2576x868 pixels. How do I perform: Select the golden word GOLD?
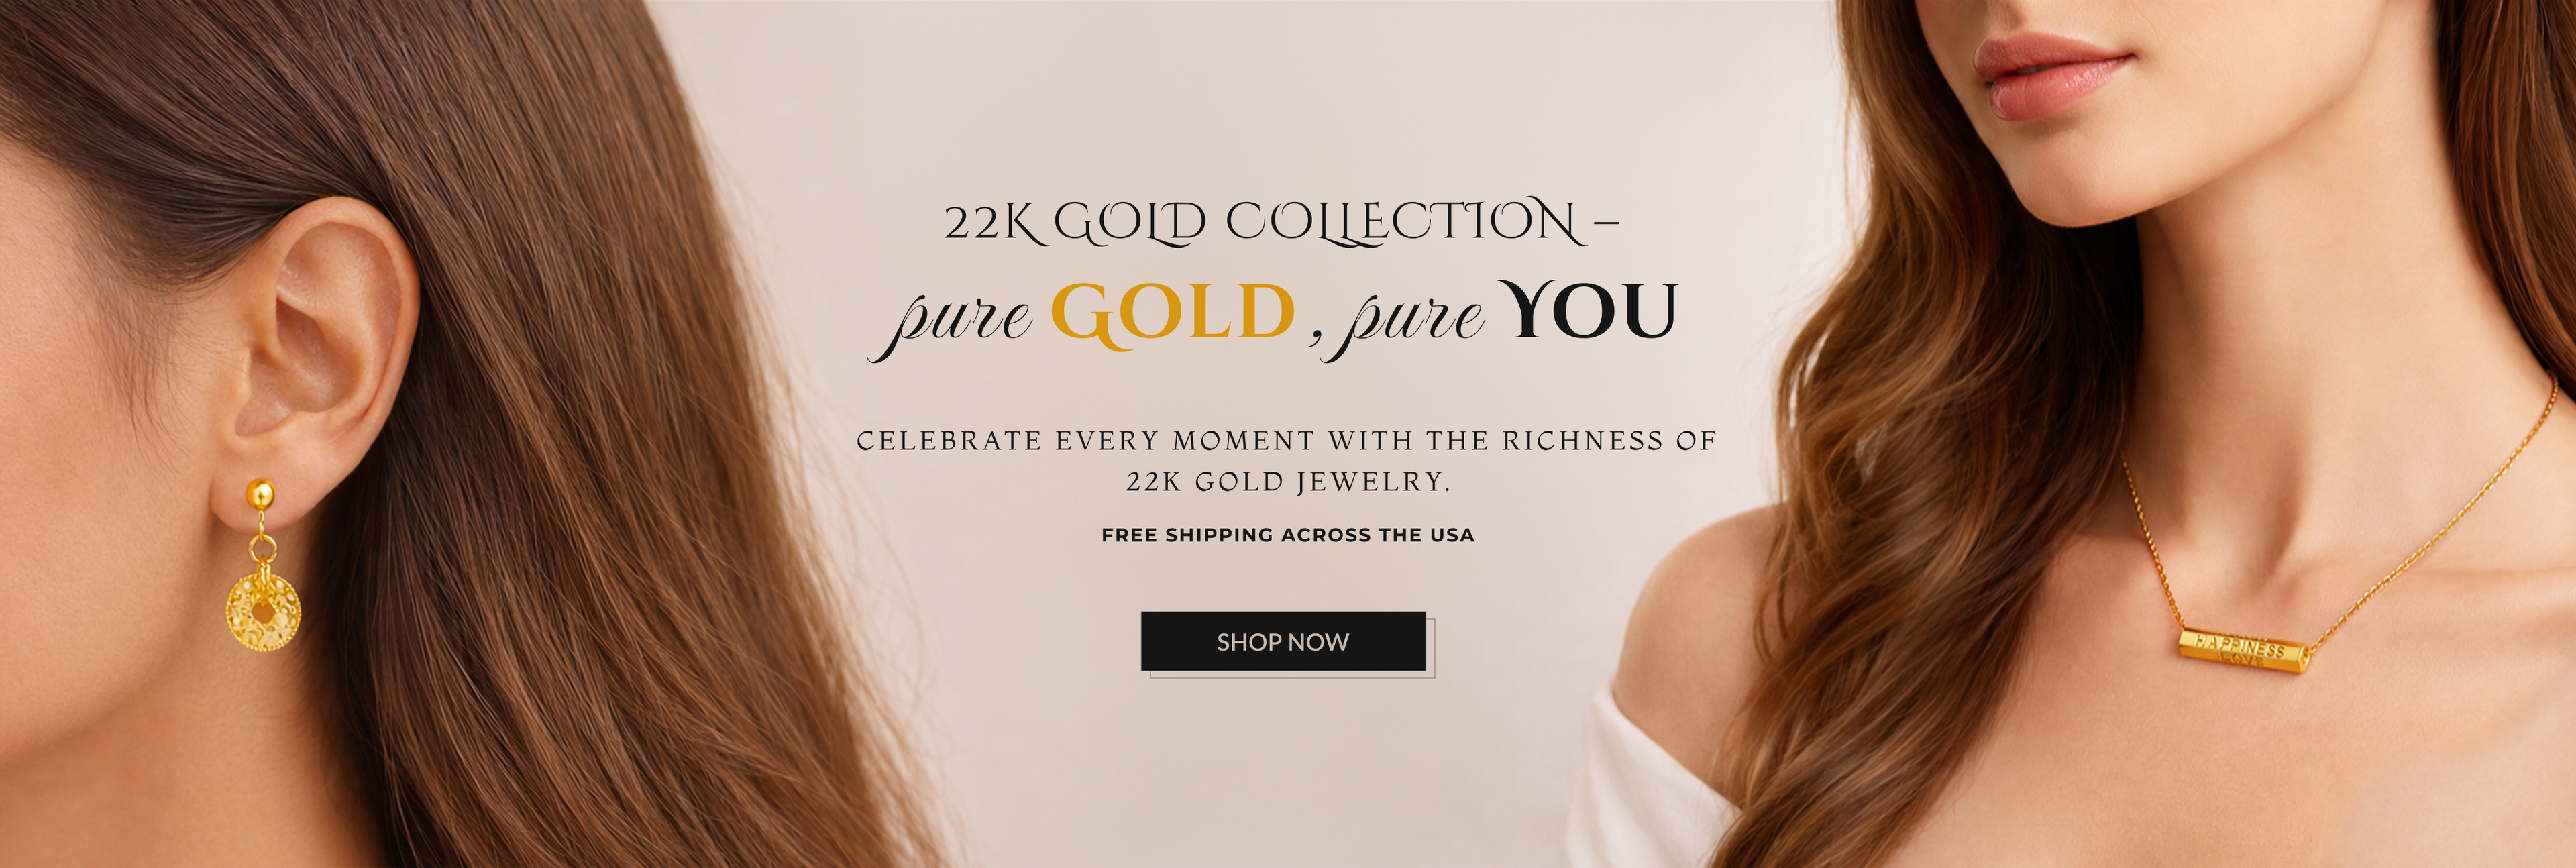click(x=1173, y=314)
